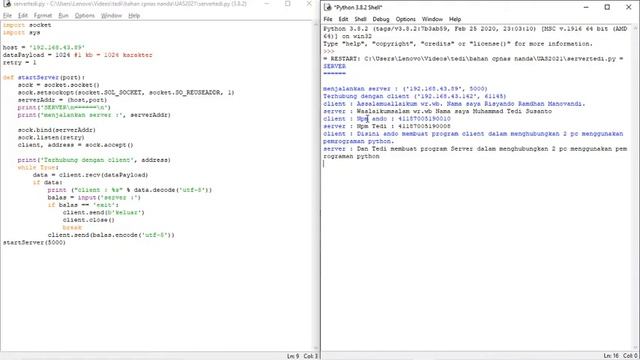Open Debug menu in Python Shell
Image resolution: width=640 pixels, height=360 pixels.
(x=381, y=19)
